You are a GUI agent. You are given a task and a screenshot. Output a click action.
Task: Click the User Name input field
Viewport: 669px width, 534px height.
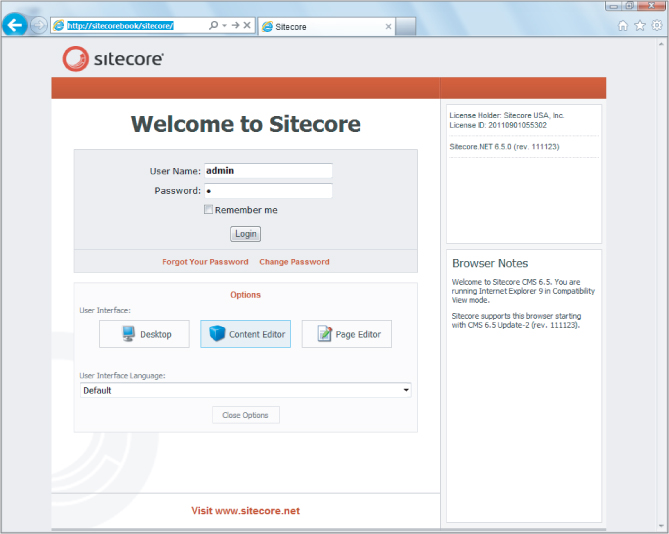pyautogui.click(x=268, y=171)
